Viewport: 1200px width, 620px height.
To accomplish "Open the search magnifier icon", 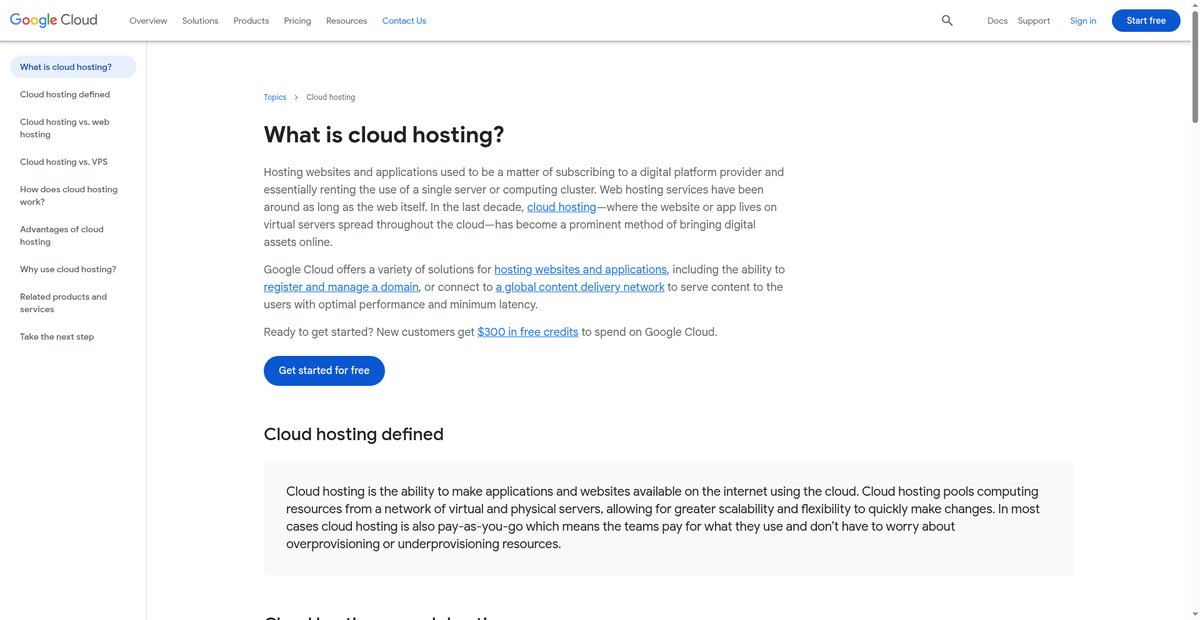I will (947, 20).
